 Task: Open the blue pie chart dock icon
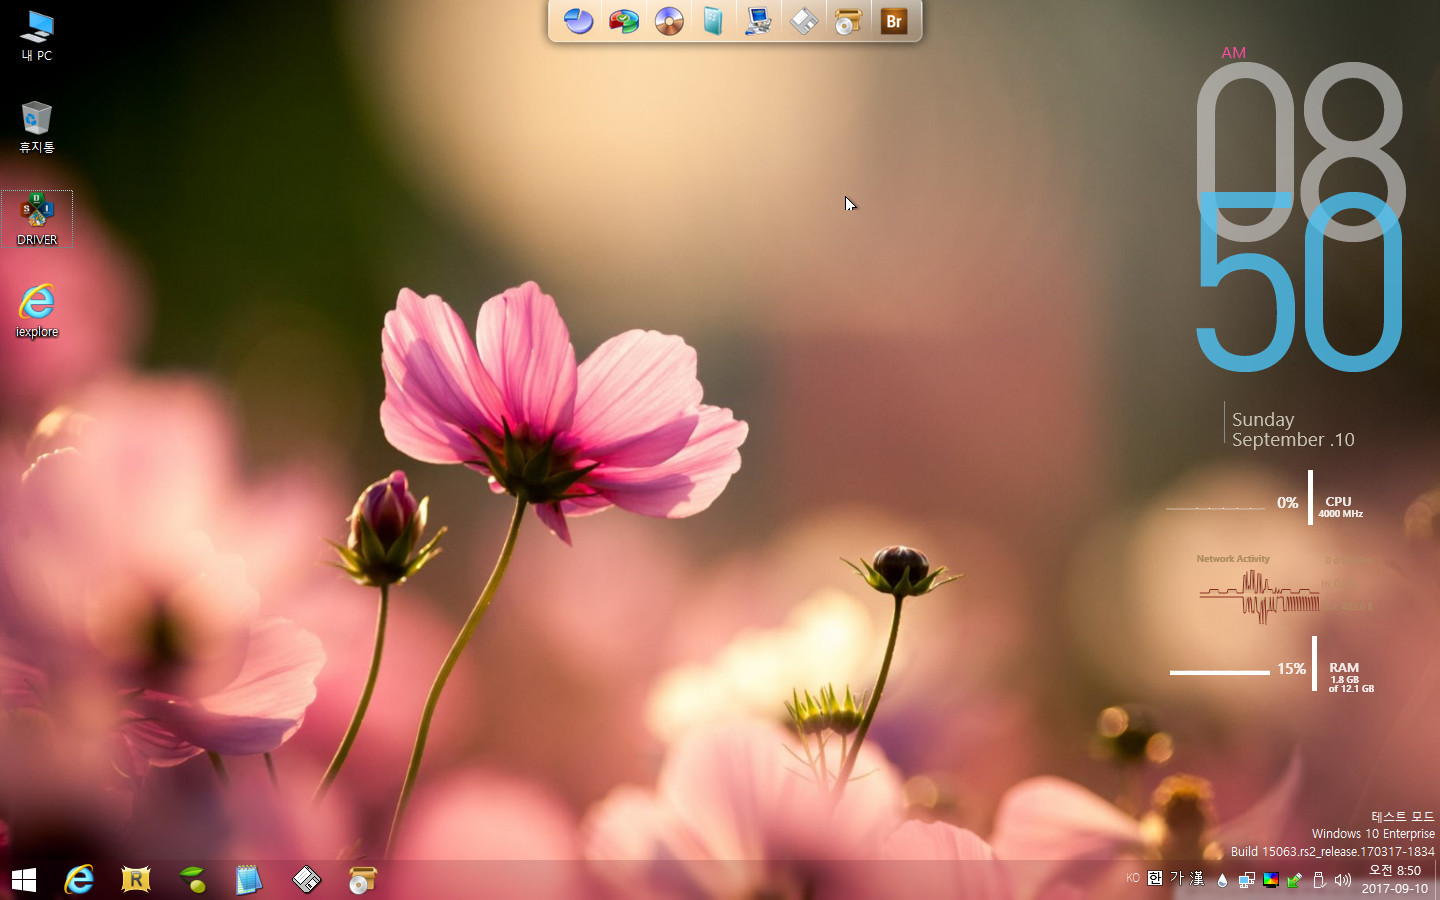click(578, 20)
